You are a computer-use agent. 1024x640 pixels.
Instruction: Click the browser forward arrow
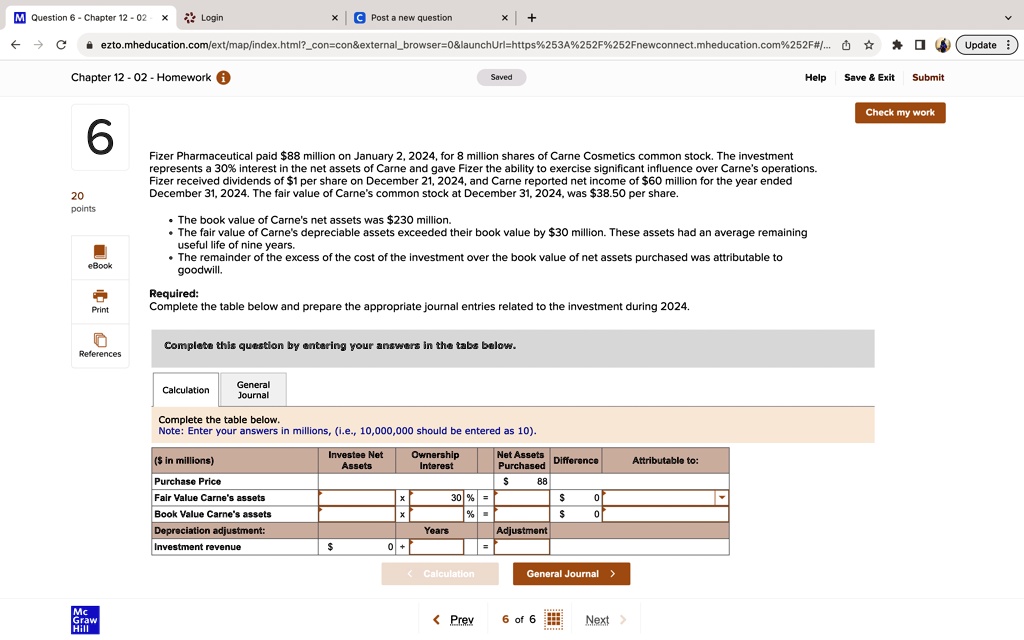pyautogui.click(x=39, y=45)
